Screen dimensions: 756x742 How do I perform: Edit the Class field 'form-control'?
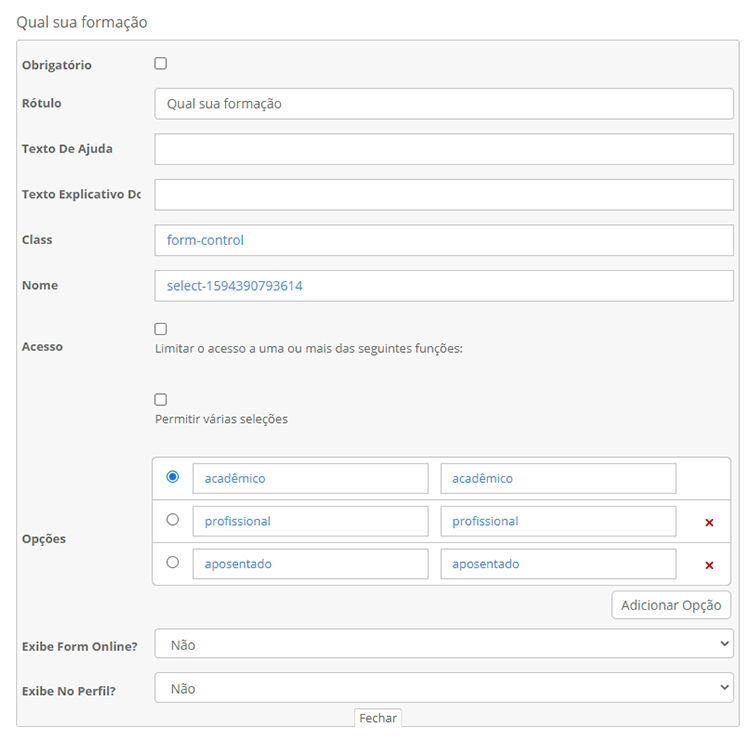point(444,240)
